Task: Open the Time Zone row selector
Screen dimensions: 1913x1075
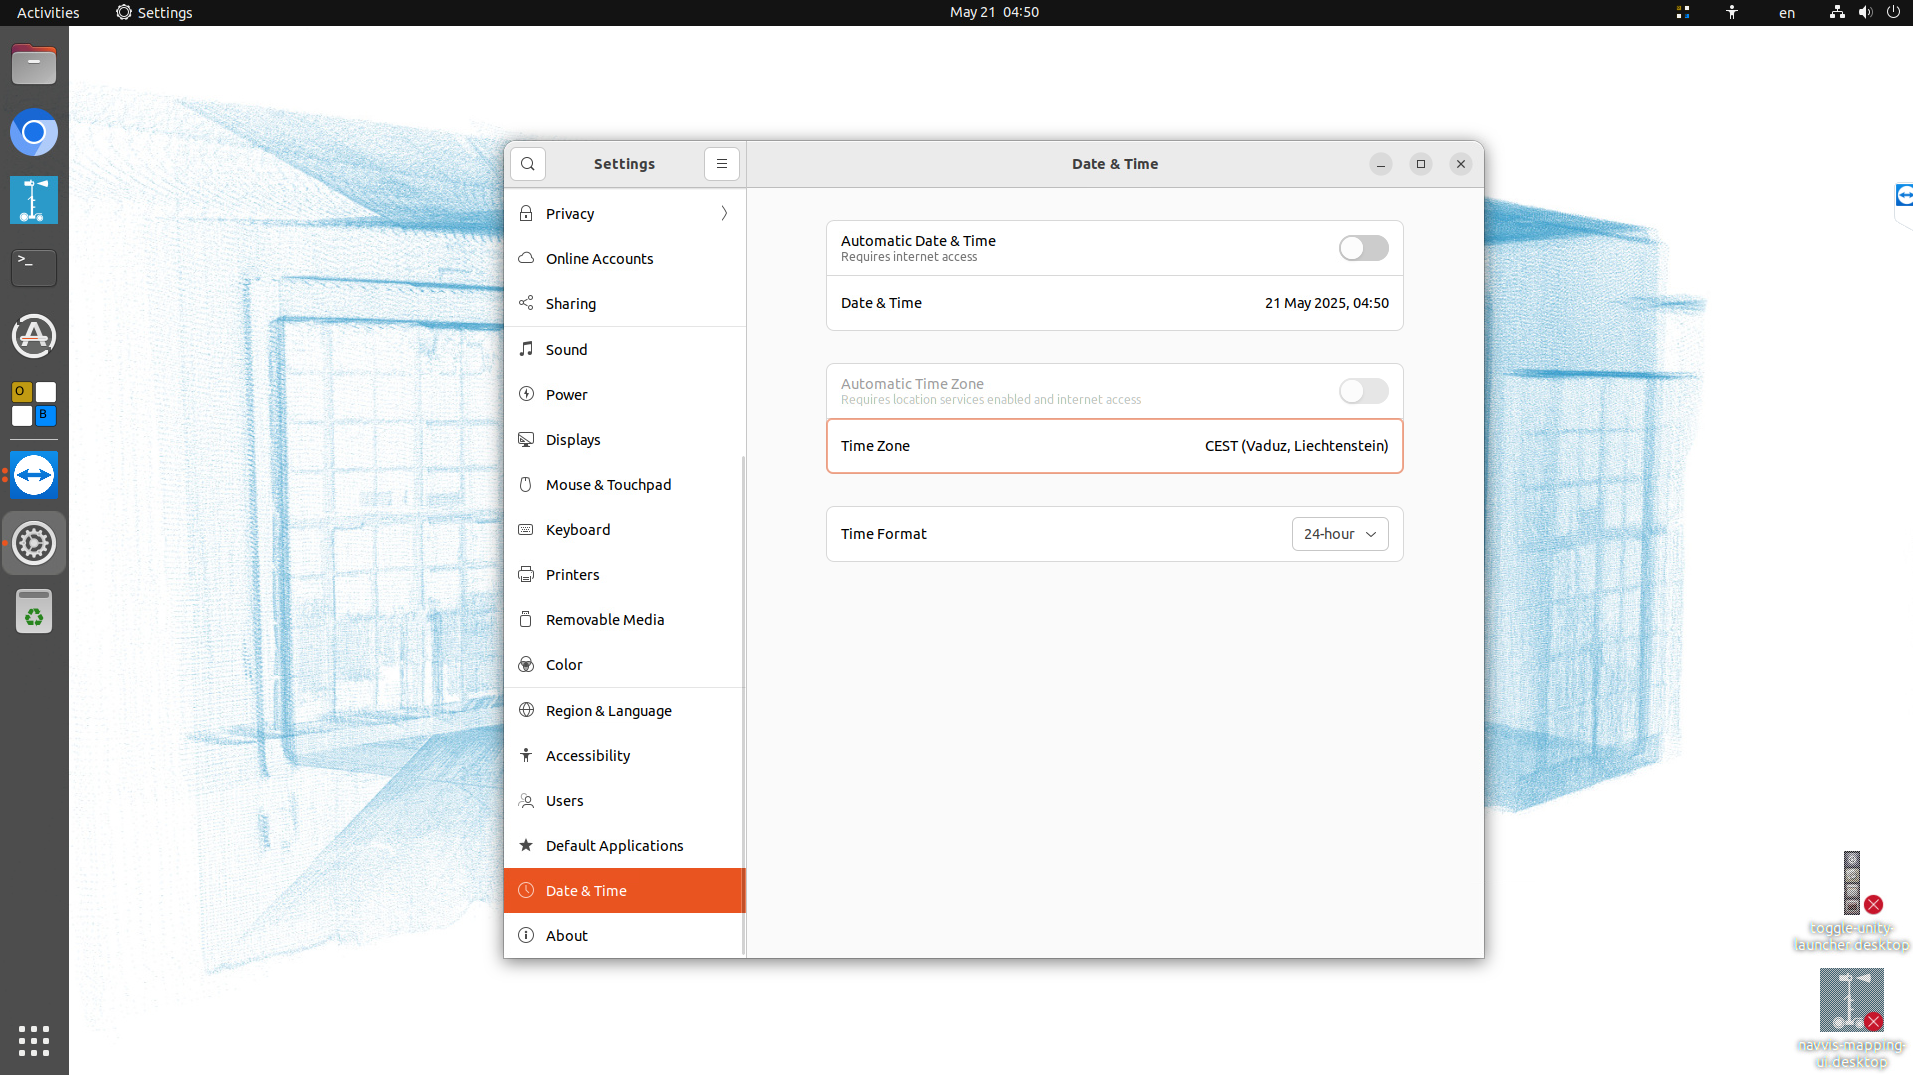Action: coord(1114,446)
